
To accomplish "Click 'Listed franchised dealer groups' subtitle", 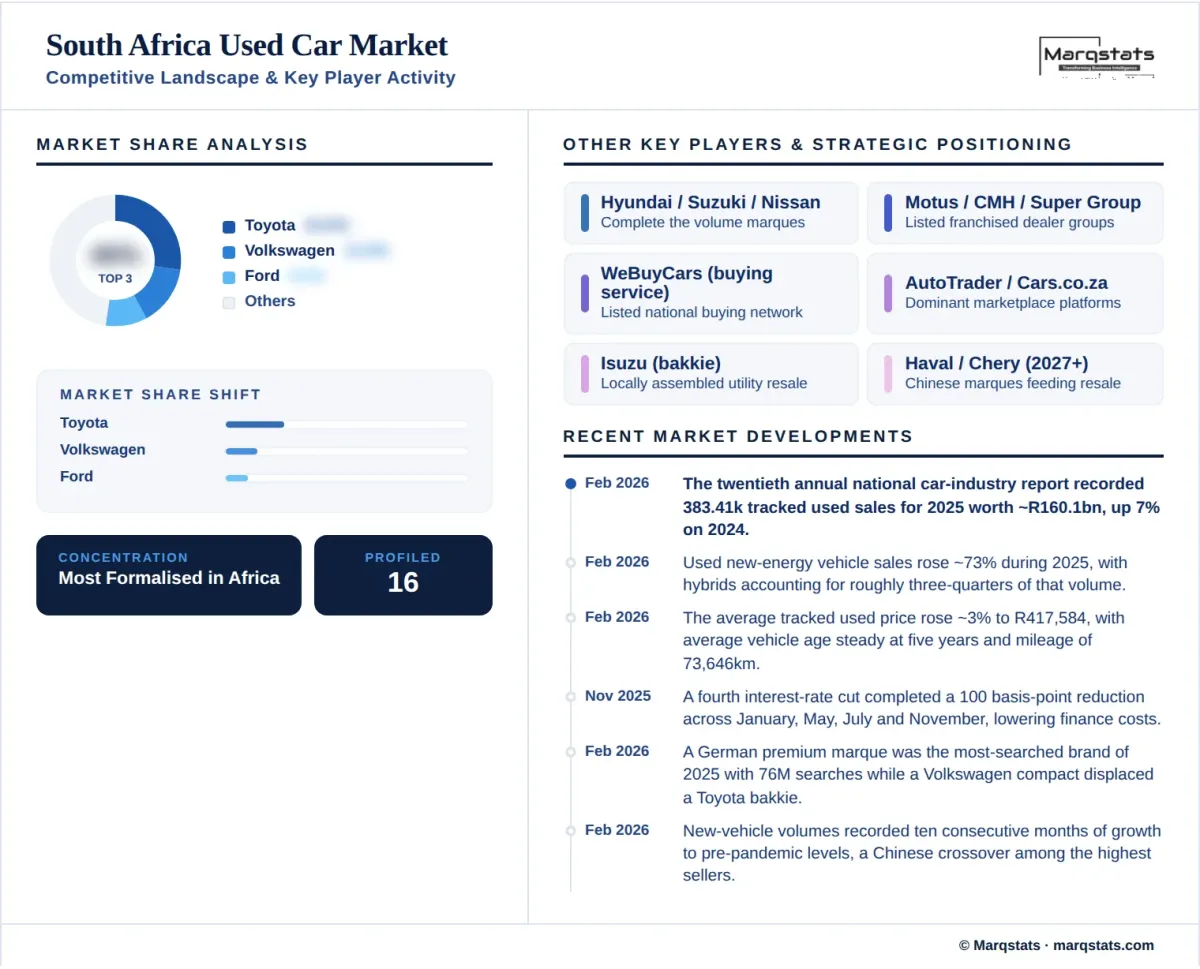I will [x=1009, y=223].
